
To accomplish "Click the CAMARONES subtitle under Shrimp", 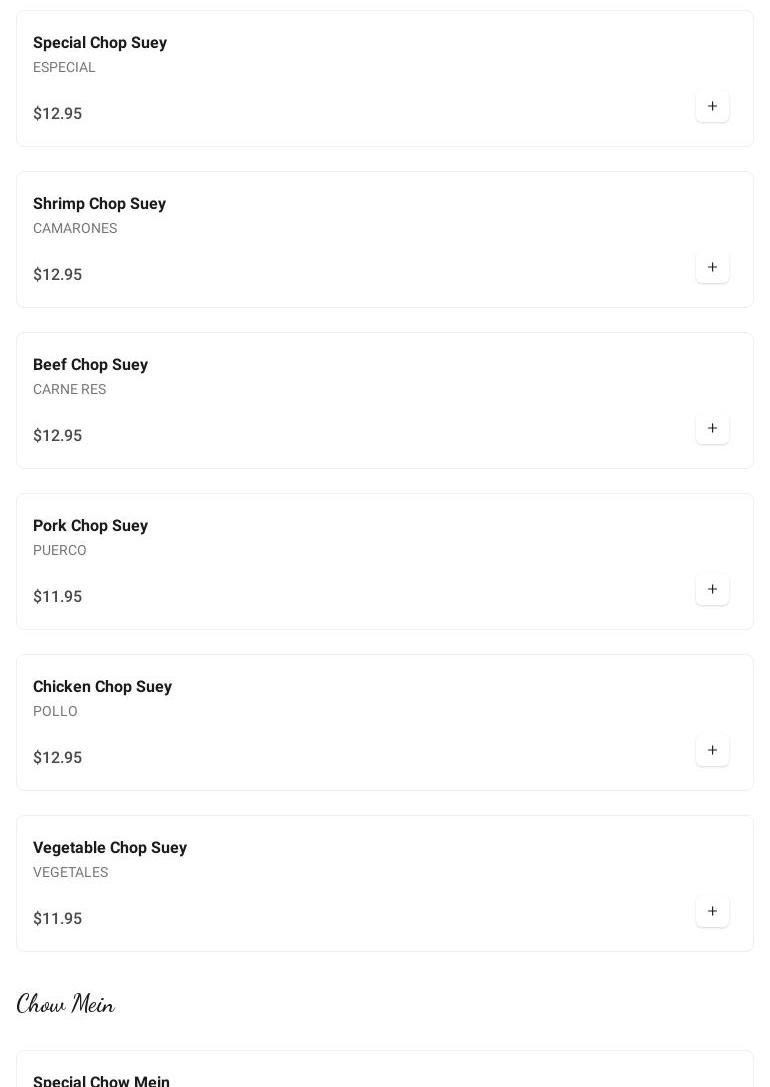I will (75, 228).
